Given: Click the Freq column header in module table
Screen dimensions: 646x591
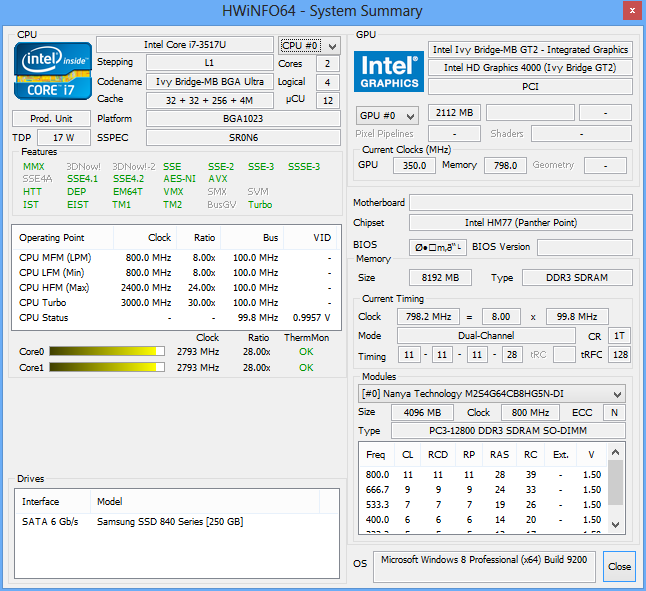Looking at the screenshot, I should 376,455.
